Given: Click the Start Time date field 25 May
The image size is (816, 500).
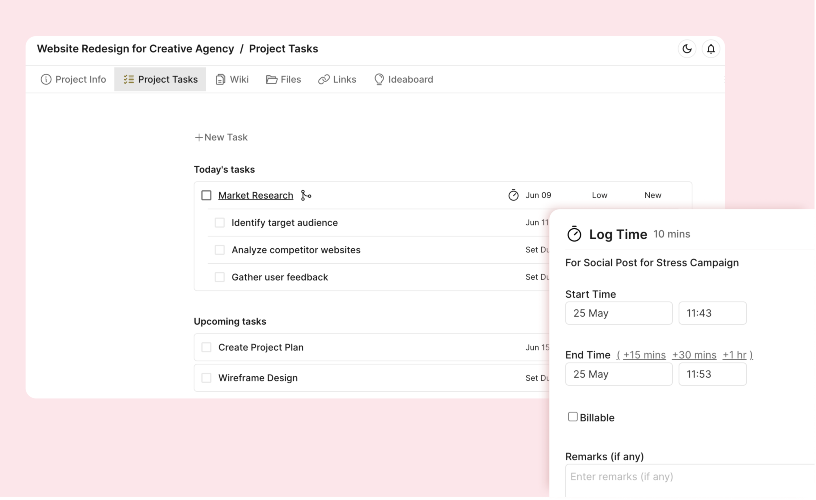Looking at the screenshot, I should [619, 313].
